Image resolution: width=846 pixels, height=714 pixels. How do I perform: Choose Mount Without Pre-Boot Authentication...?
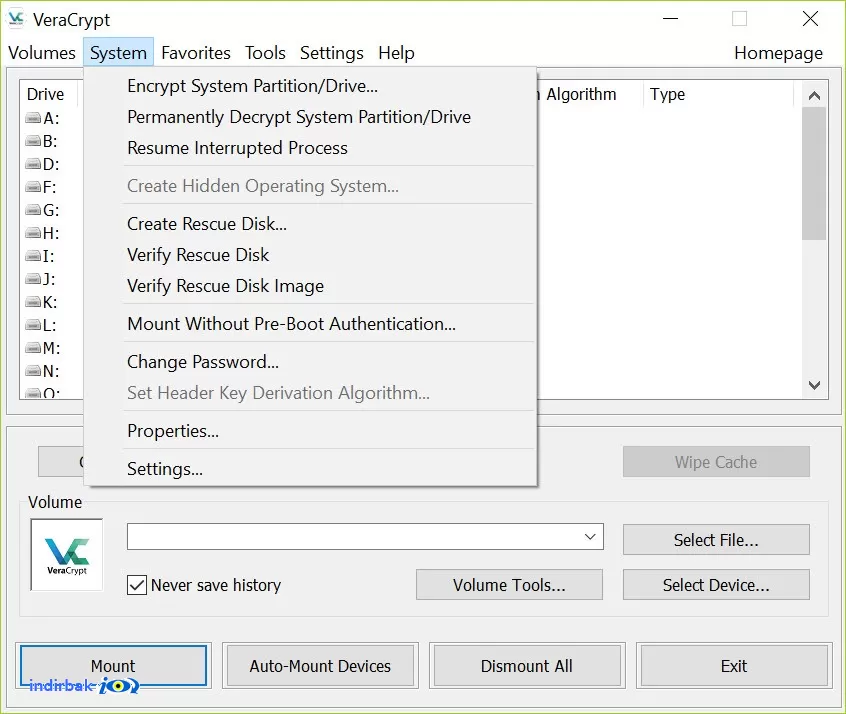point(311,324)
